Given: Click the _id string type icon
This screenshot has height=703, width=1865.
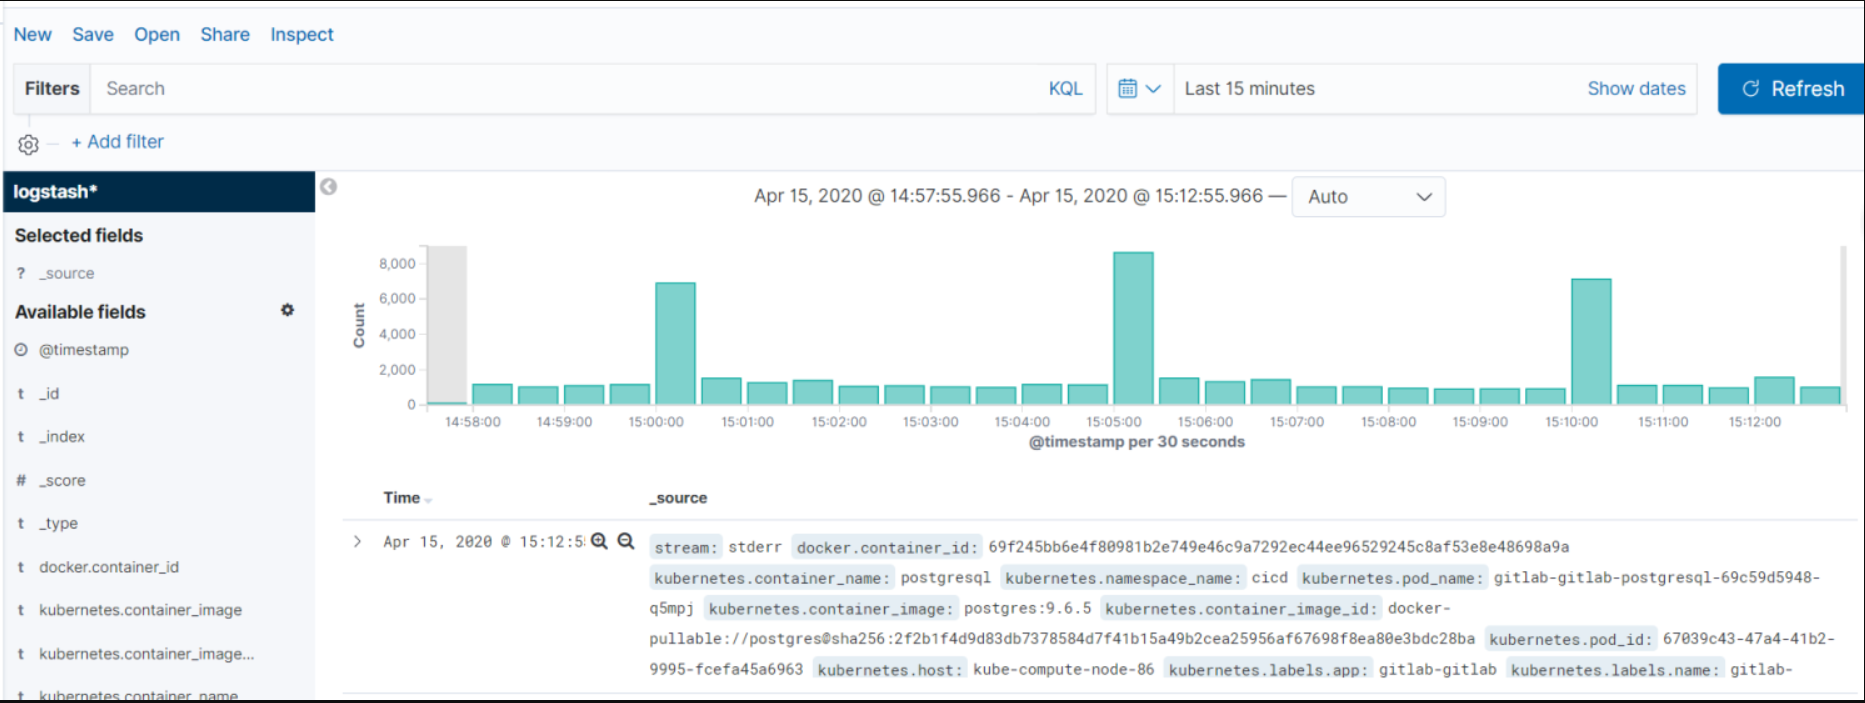Looking at the screenshot, I should [21, 394].
